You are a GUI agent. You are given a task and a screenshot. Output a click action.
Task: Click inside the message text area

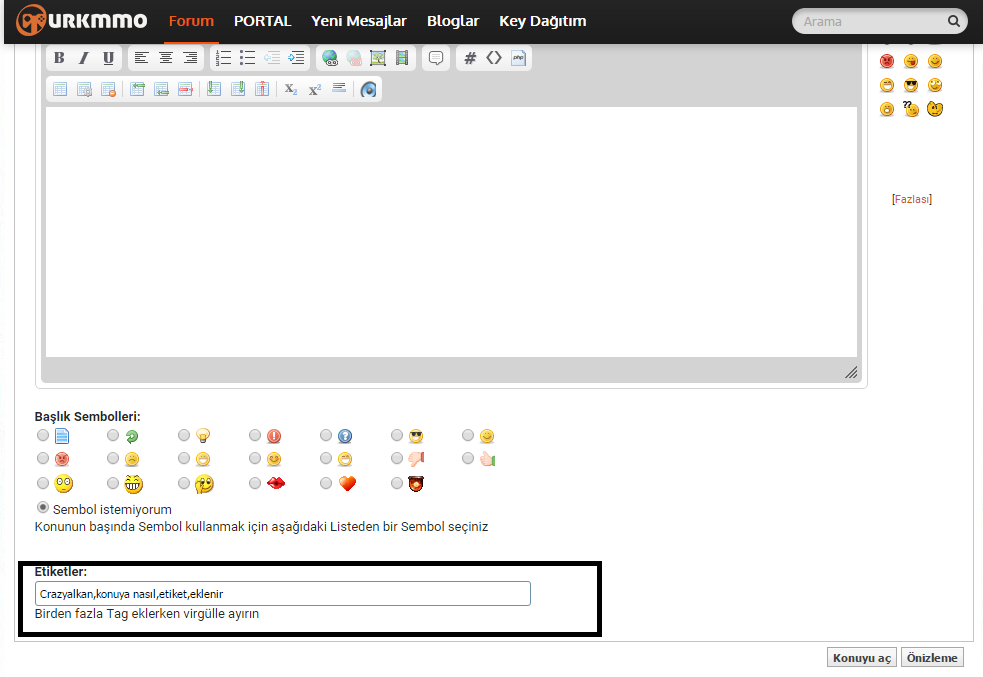(451, 232)
